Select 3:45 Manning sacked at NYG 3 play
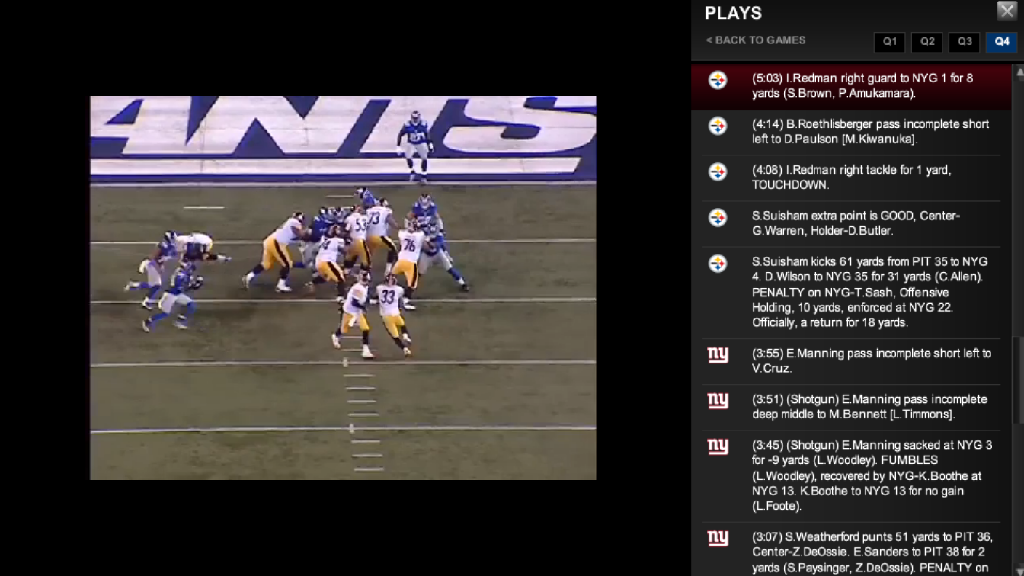 [x=852, y=475]
